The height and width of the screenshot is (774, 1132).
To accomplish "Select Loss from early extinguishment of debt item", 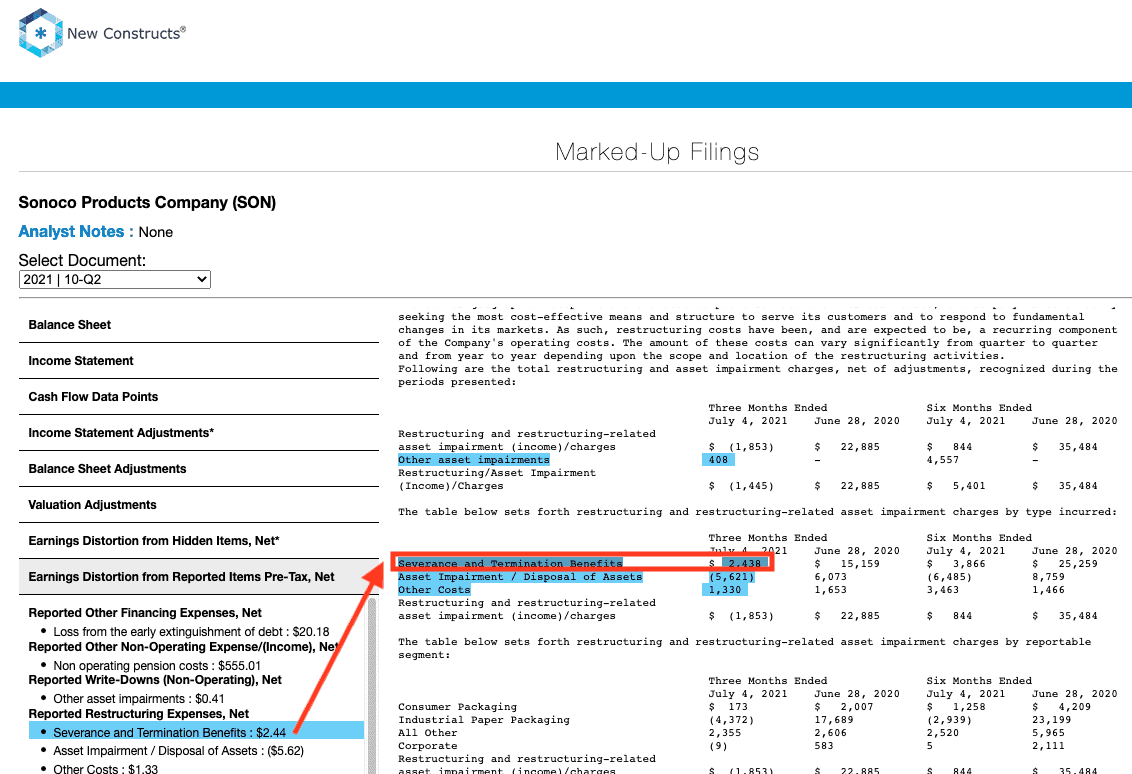I will click(191, 632).
